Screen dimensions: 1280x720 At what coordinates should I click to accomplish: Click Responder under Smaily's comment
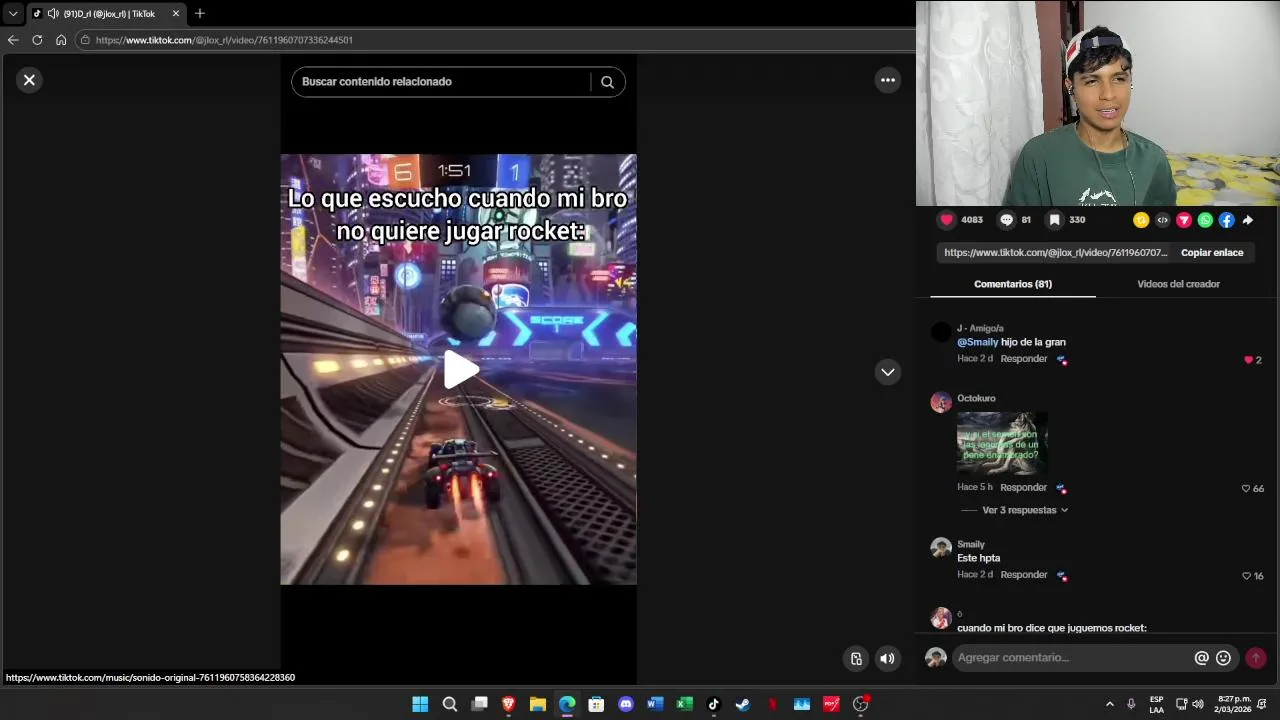point(1024,575)
